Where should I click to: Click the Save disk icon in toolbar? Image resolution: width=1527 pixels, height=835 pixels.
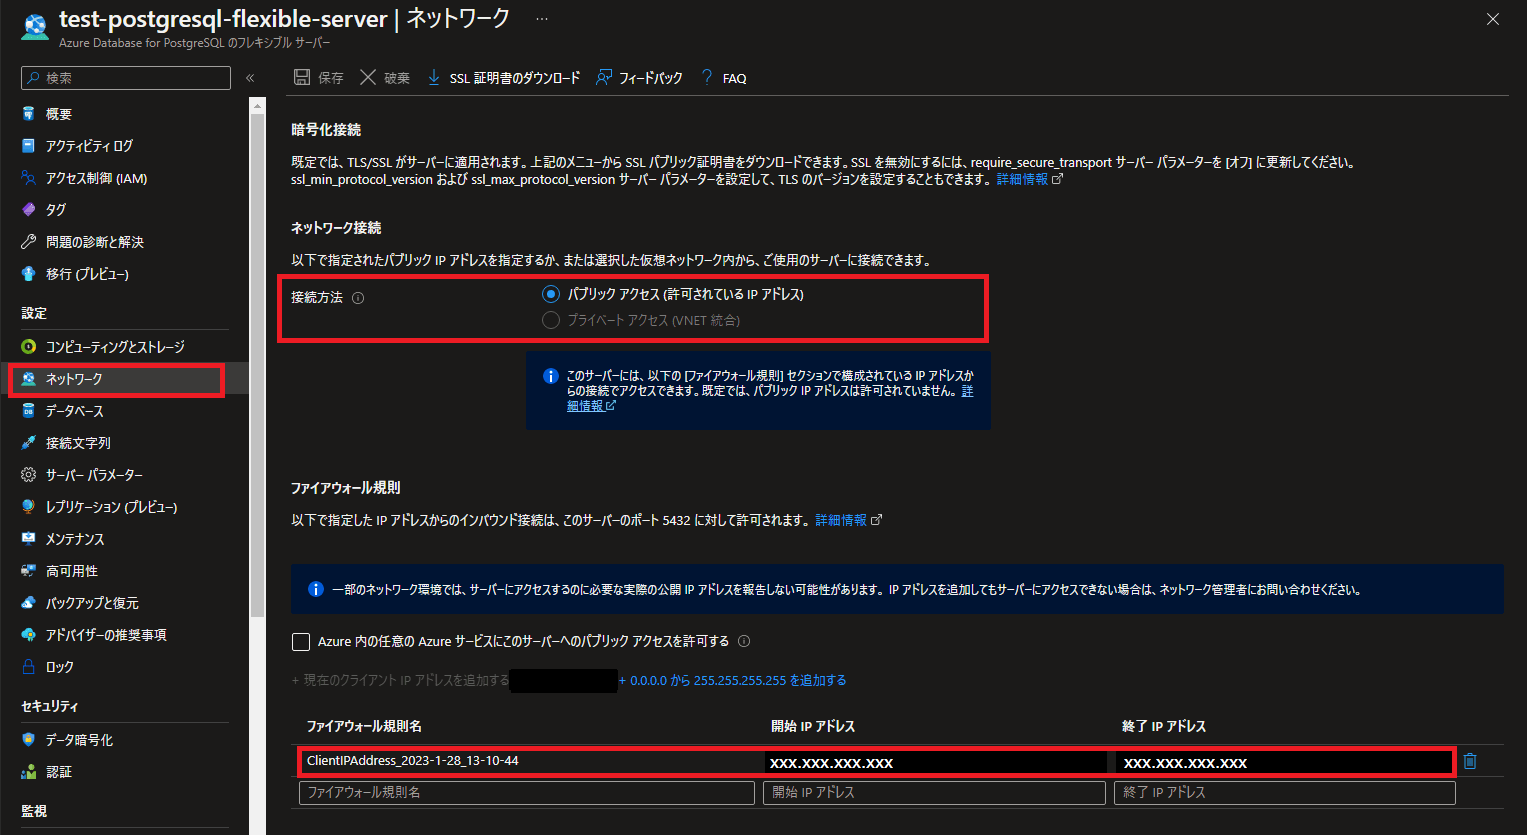(302, 77)
